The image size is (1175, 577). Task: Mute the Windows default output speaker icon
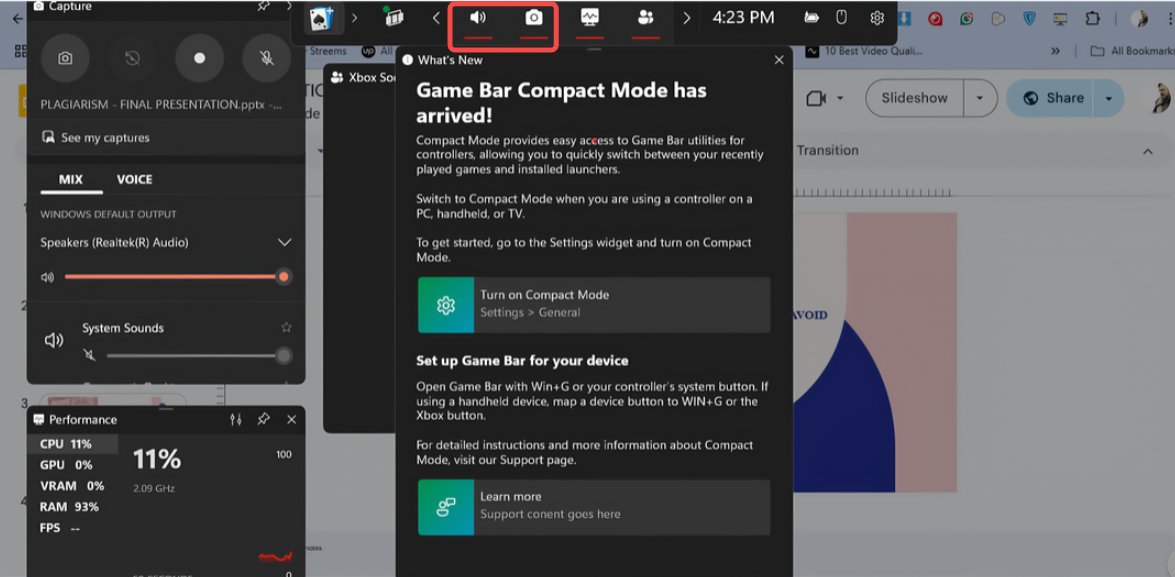coord(48,277)
